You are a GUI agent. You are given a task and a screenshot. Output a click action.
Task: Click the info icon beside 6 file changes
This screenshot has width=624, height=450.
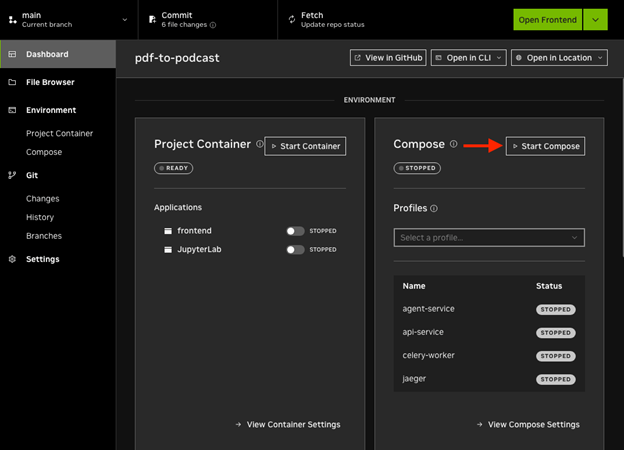click(x=213, y=25)
